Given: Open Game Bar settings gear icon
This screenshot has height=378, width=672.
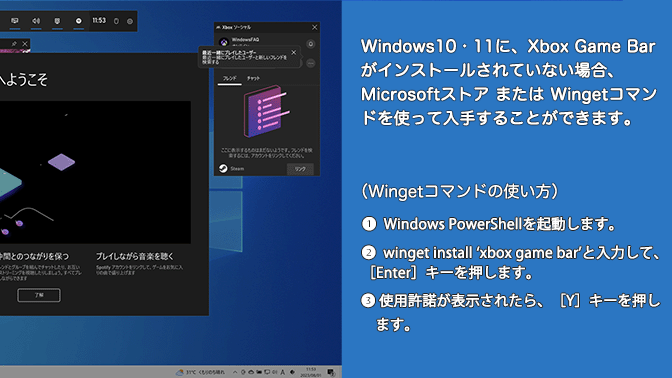Looking at the screenshot, I should [x=130, y=21].
